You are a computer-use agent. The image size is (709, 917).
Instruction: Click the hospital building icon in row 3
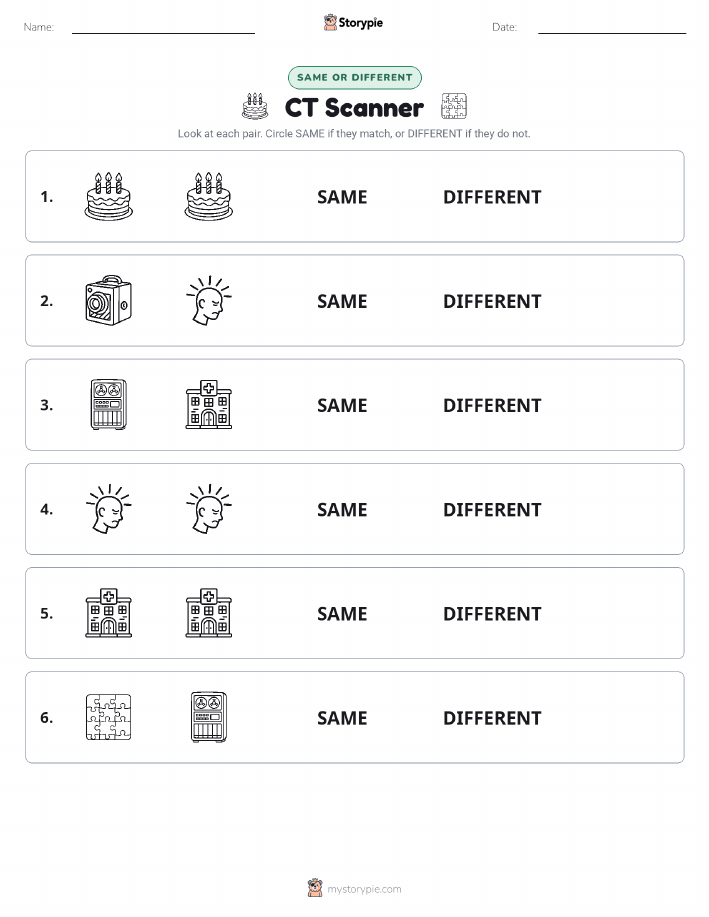pyautogui.click(x=209, y=405)
